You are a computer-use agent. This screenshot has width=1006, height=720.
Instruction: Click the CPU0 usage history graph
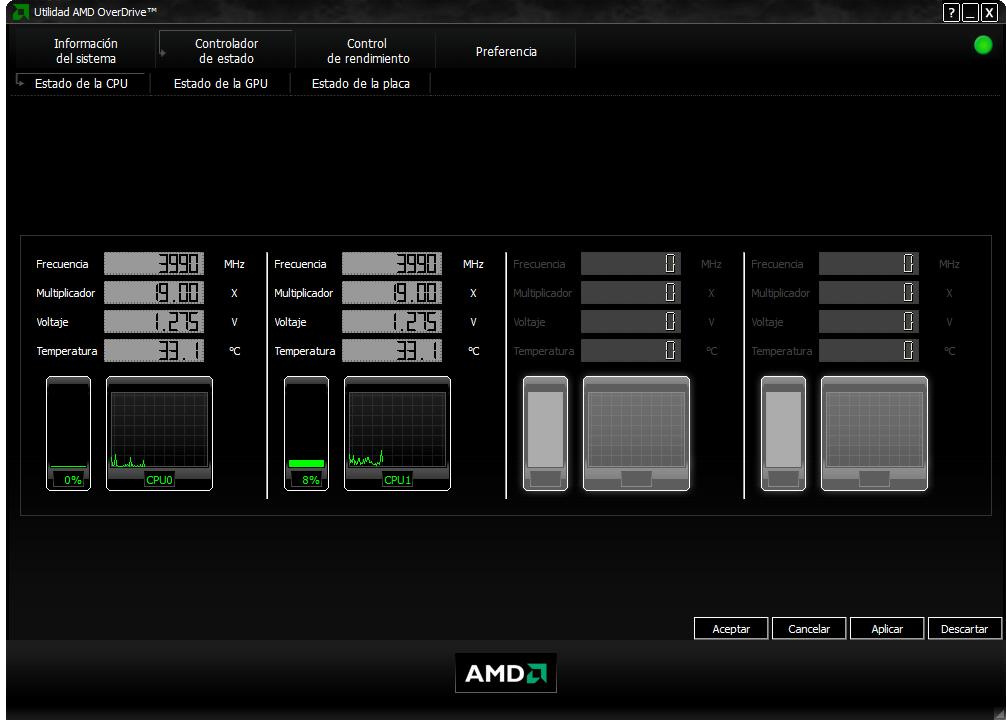[159, 430]
